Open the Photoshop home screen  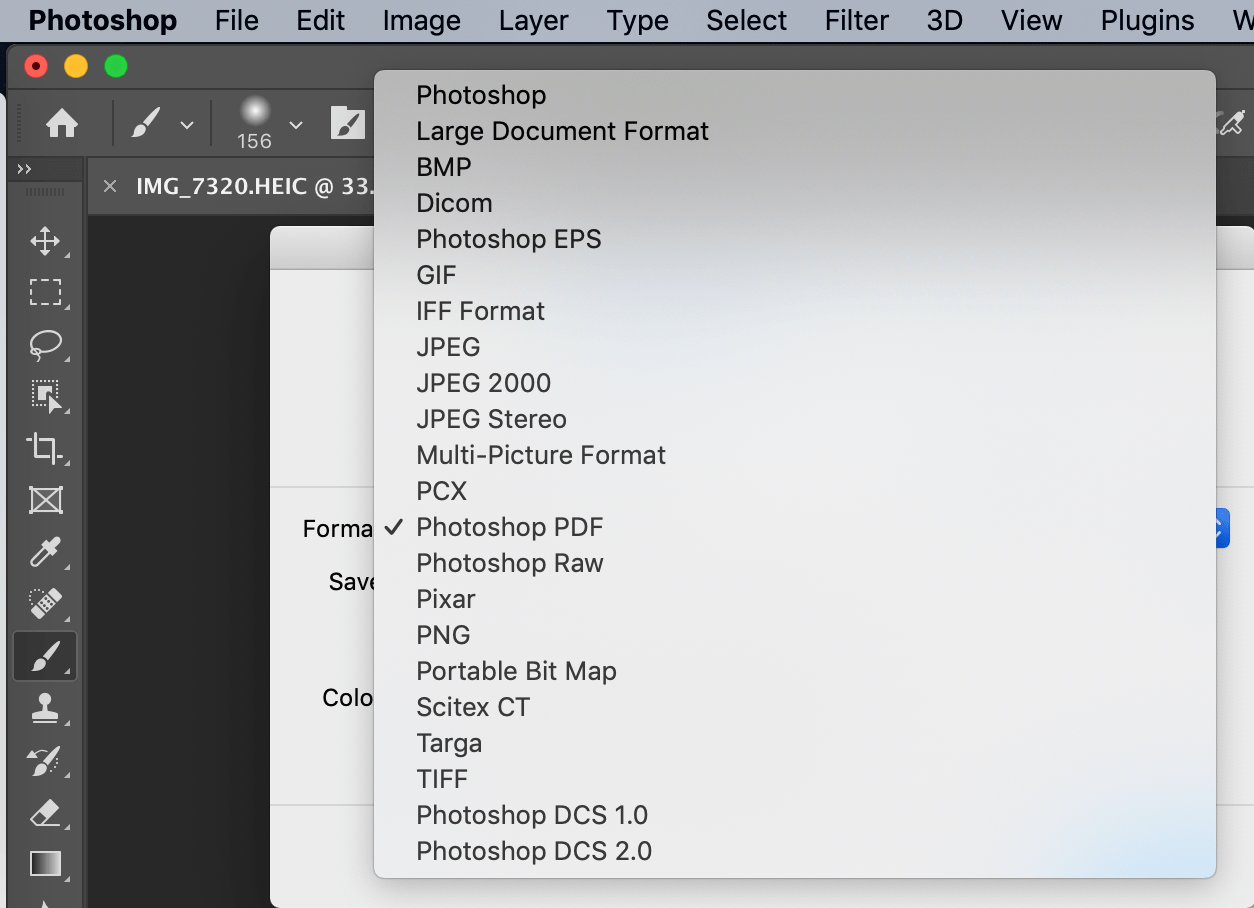pos(62,123)
